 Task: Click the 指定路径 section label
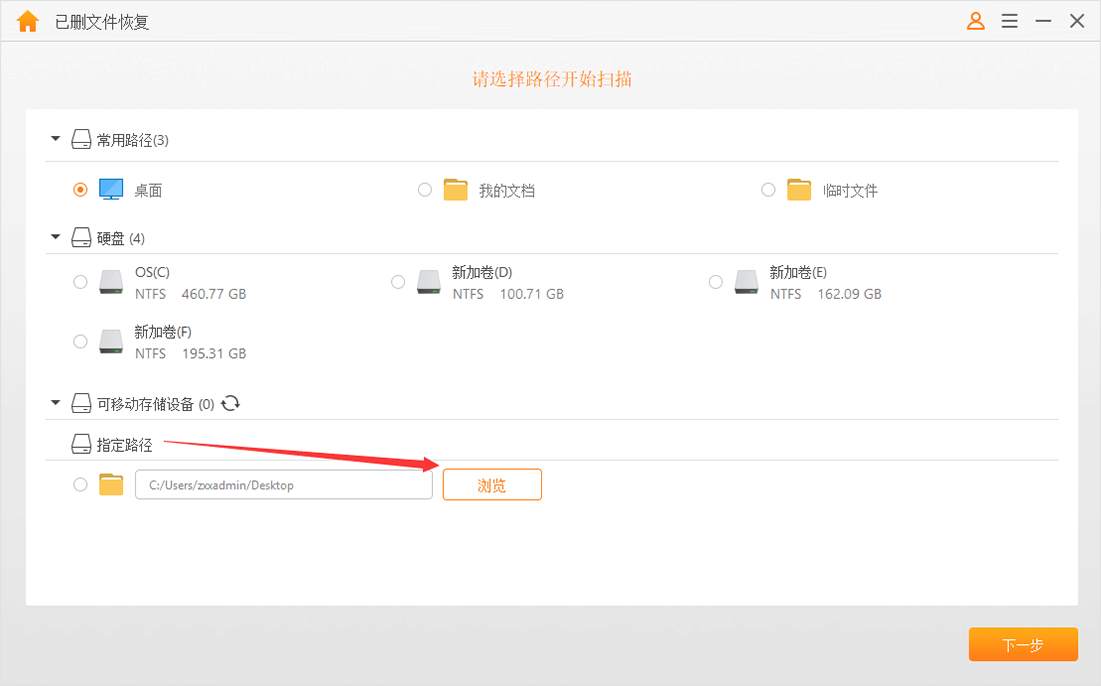(124, 444)
